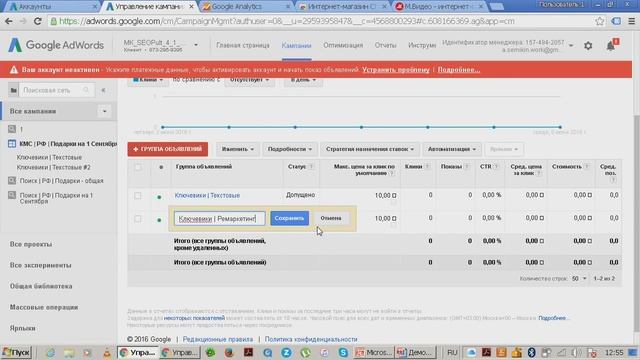Open Chrome menu hamburger icon
The height and width of the screenshot is (360, 640).
(x=631, y=21)
